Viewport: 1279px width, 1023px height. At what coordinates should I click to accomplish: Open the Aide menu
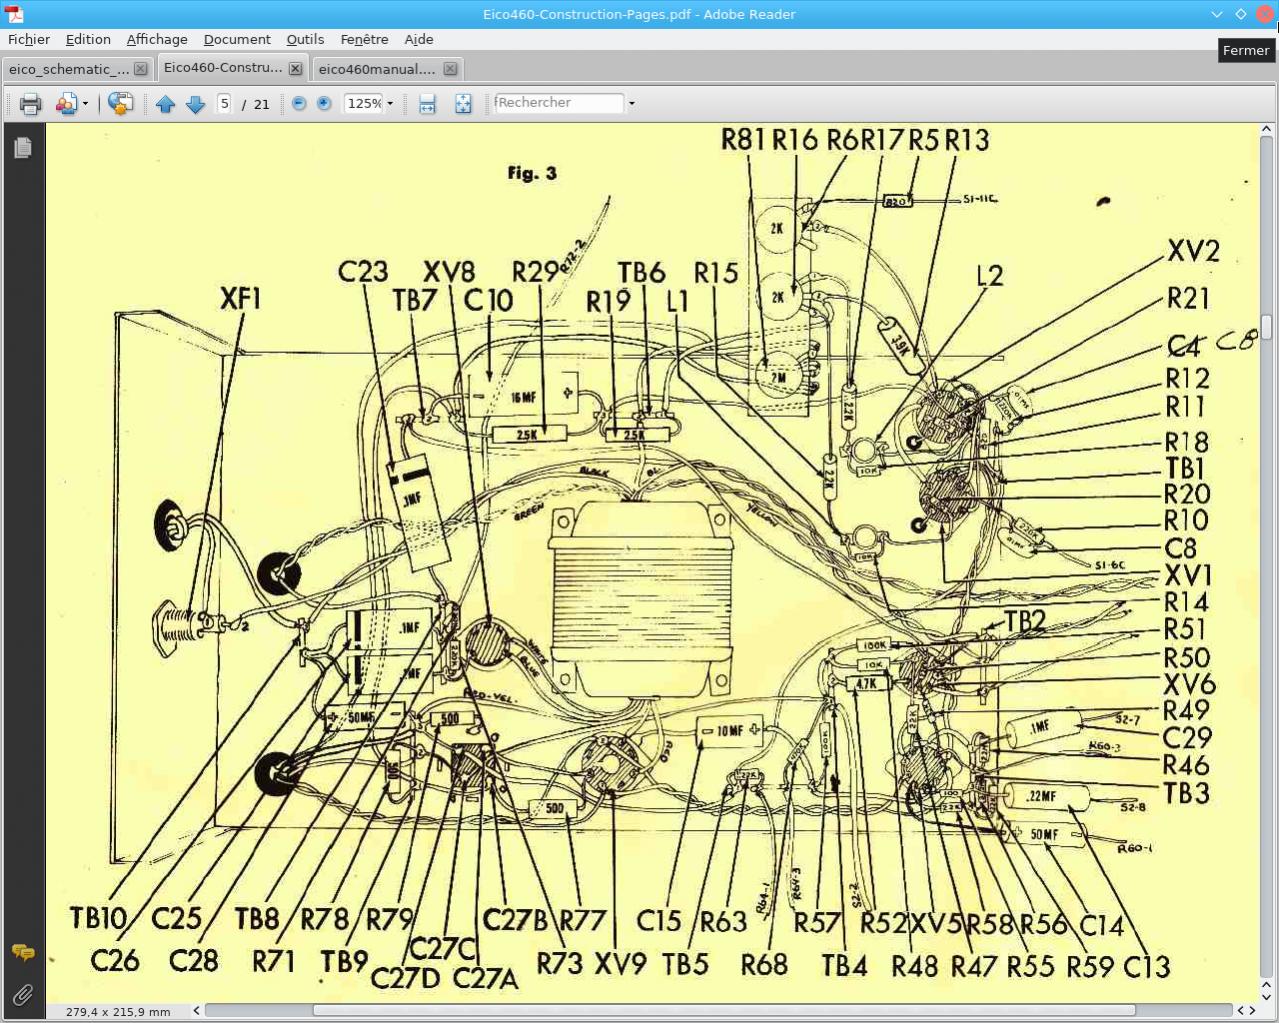pyautogui.click(x=419, y=39)
